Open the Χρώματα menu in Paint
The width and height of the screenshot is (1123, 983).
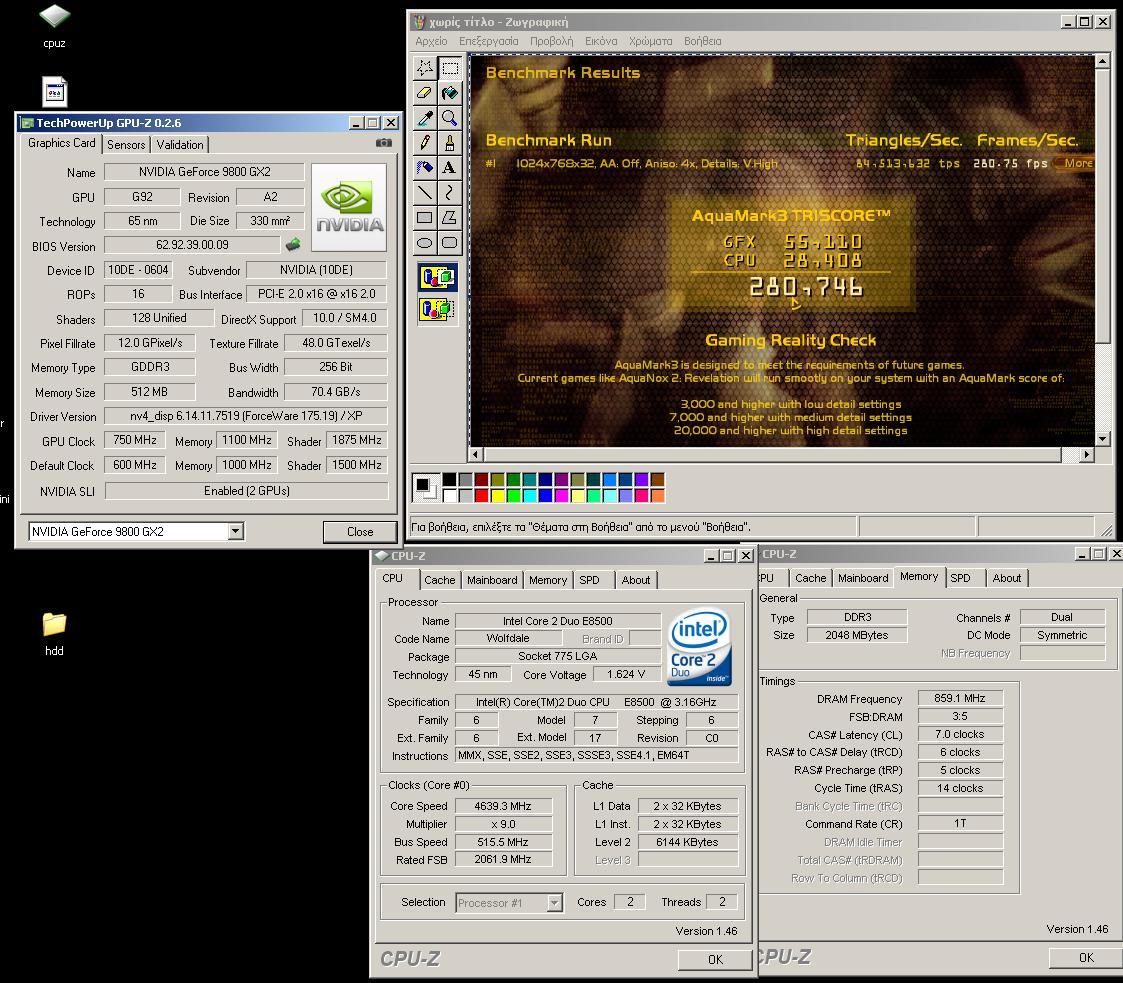coord(650,41)
